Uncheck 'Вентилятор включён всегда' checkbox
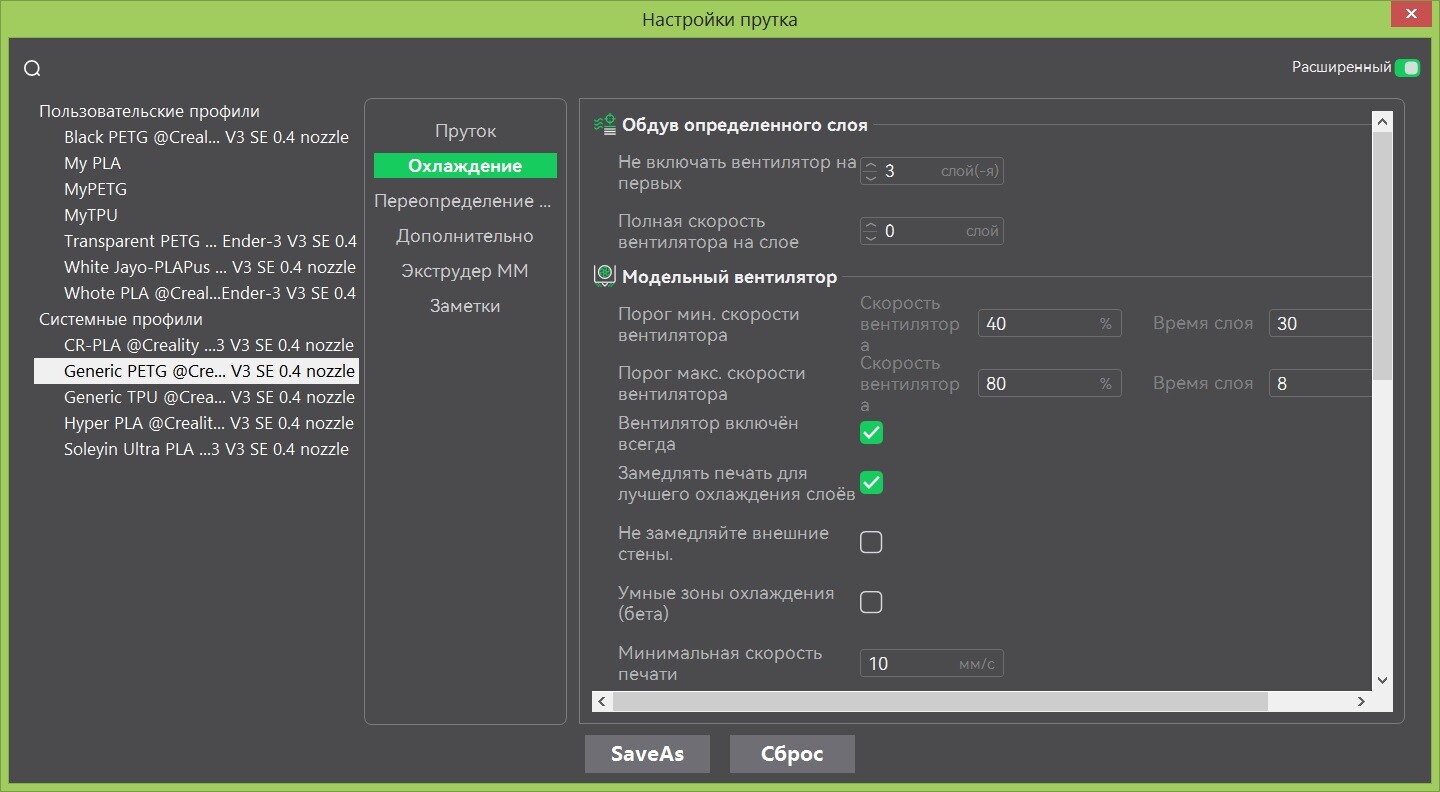Screen dimensions: 1440x792 point(871,433)
